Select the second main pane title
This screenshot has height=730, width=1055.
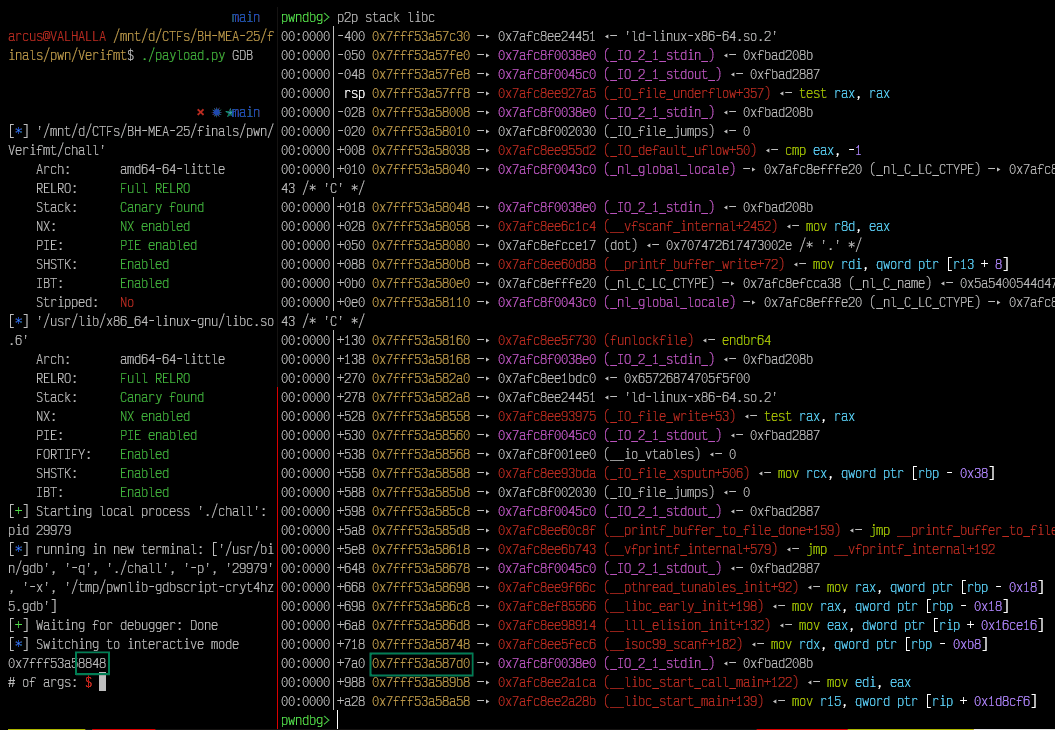(245, 111)
